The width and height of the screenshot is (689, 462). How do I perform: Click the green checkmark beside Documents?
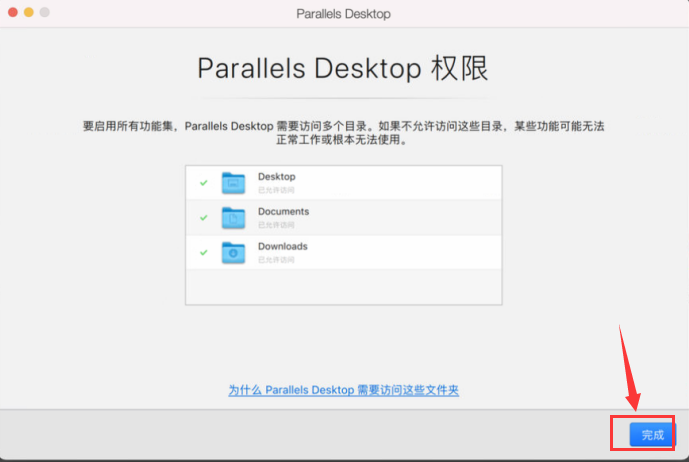[204, 217]
